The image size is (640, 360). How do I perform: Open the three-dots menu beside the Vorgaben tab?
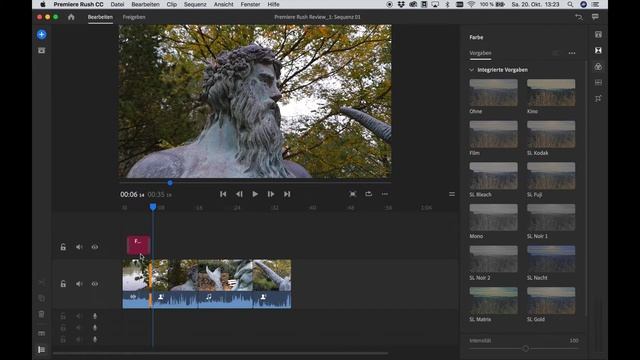click(x=572, y=53)
